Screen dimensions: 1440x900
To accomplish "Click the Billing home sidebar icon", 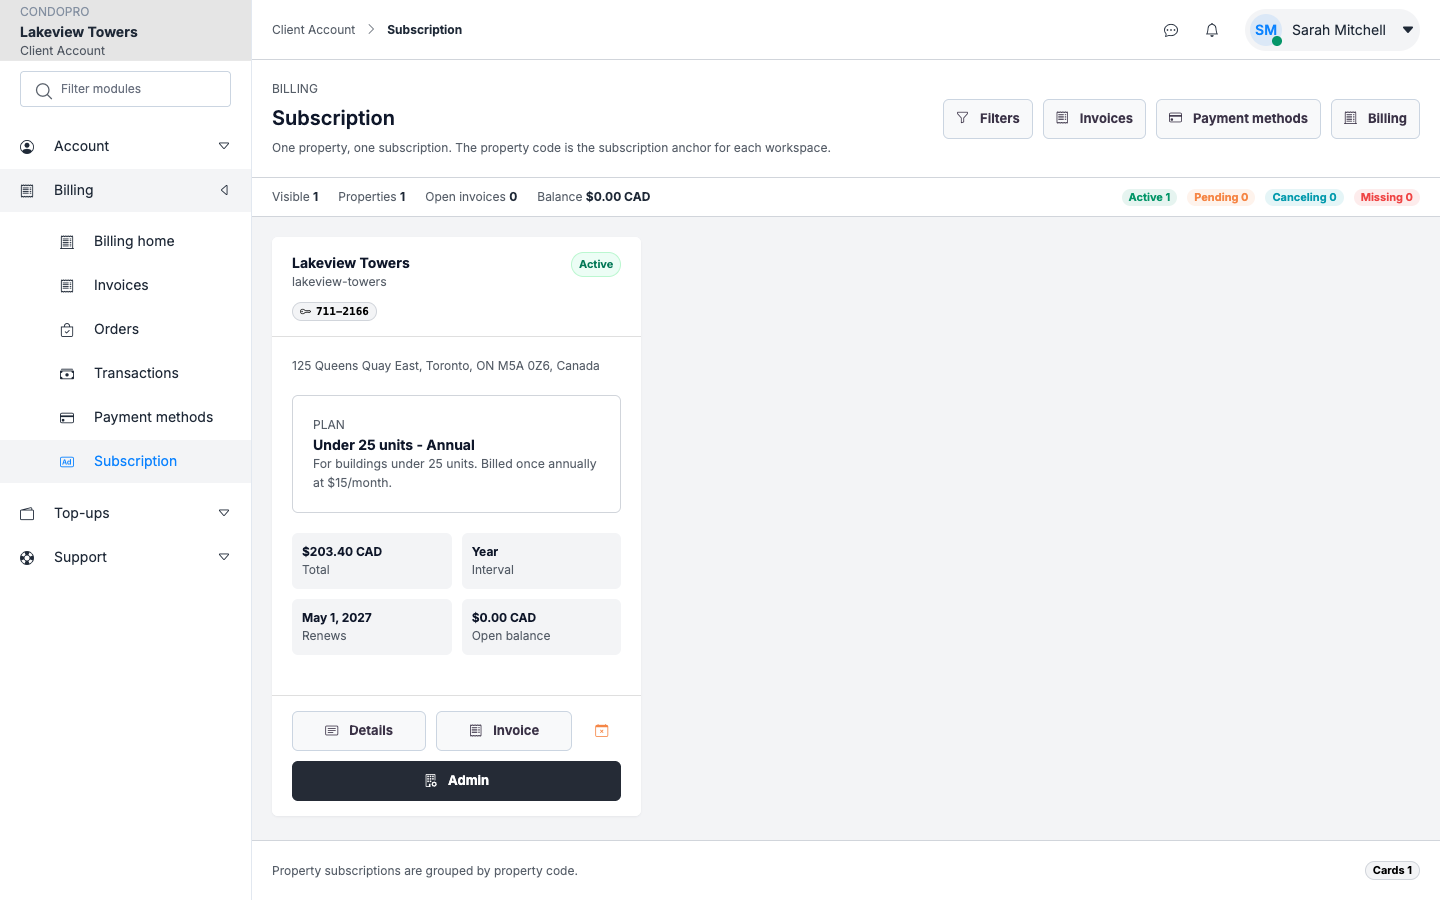I will coord(67,242).
